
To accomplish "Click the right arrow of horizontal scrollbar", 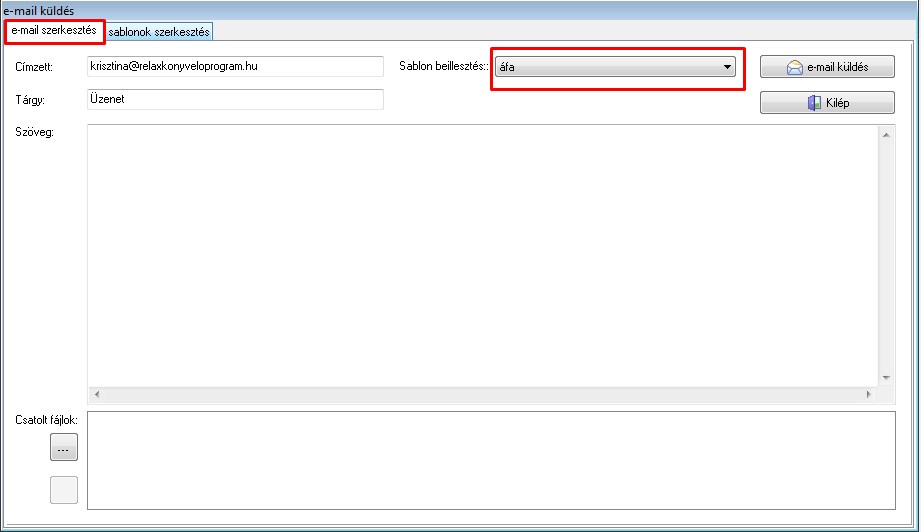I will click(x=868, y=395).
